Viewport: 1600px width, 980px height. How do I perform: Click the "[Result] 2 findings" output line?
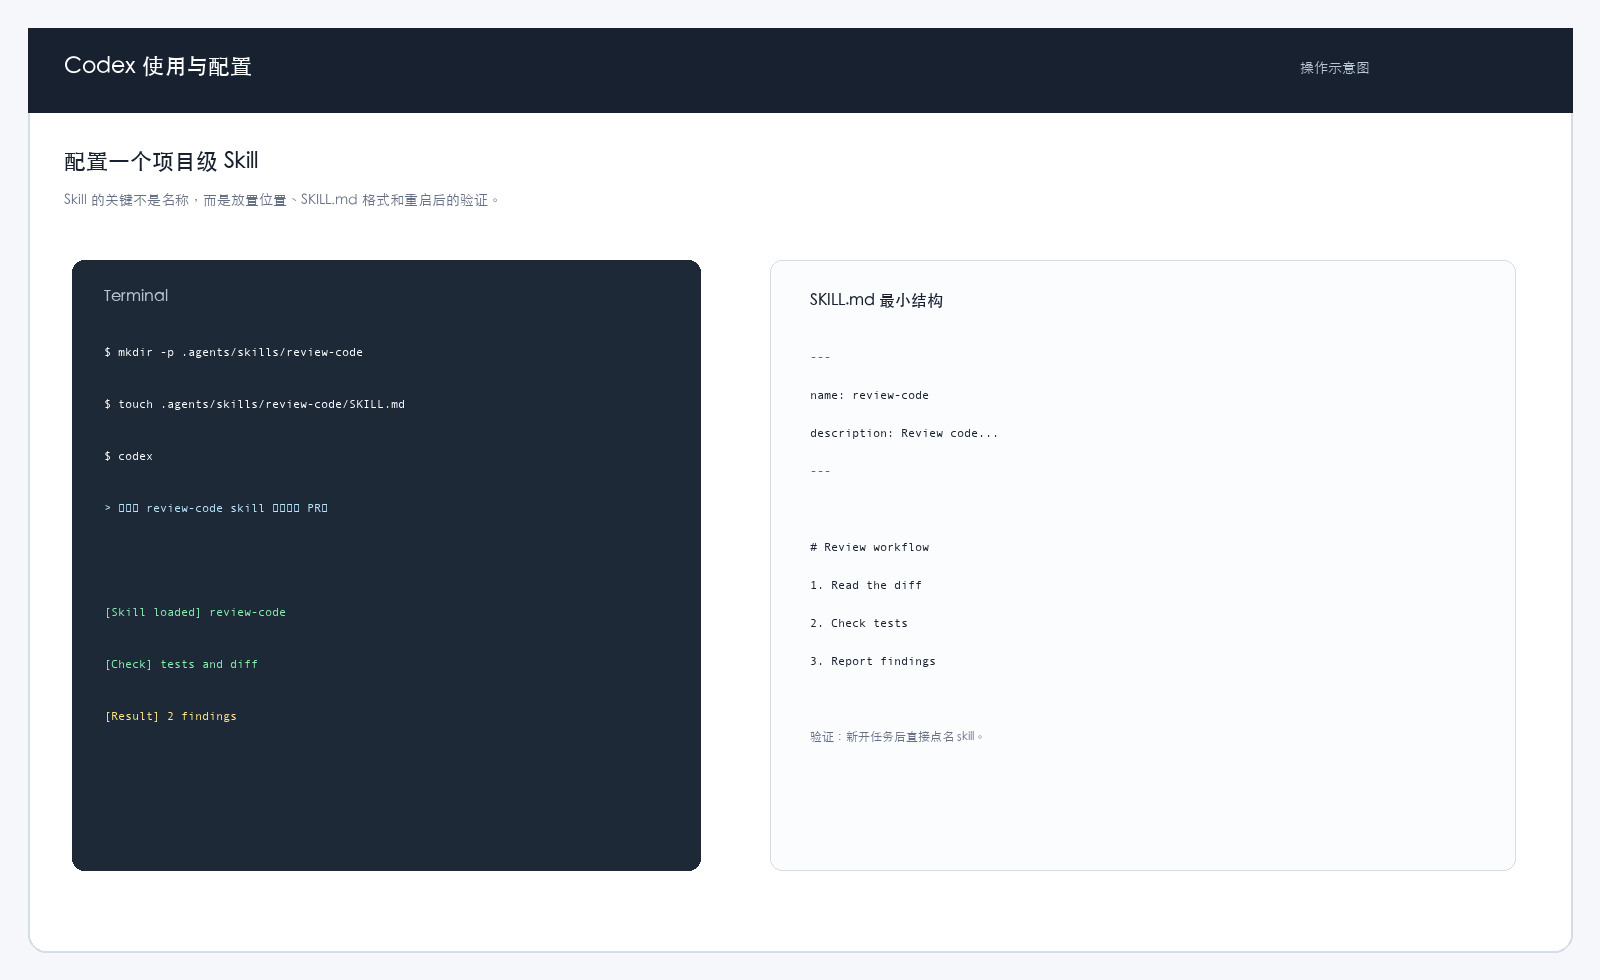pos(171,716)
